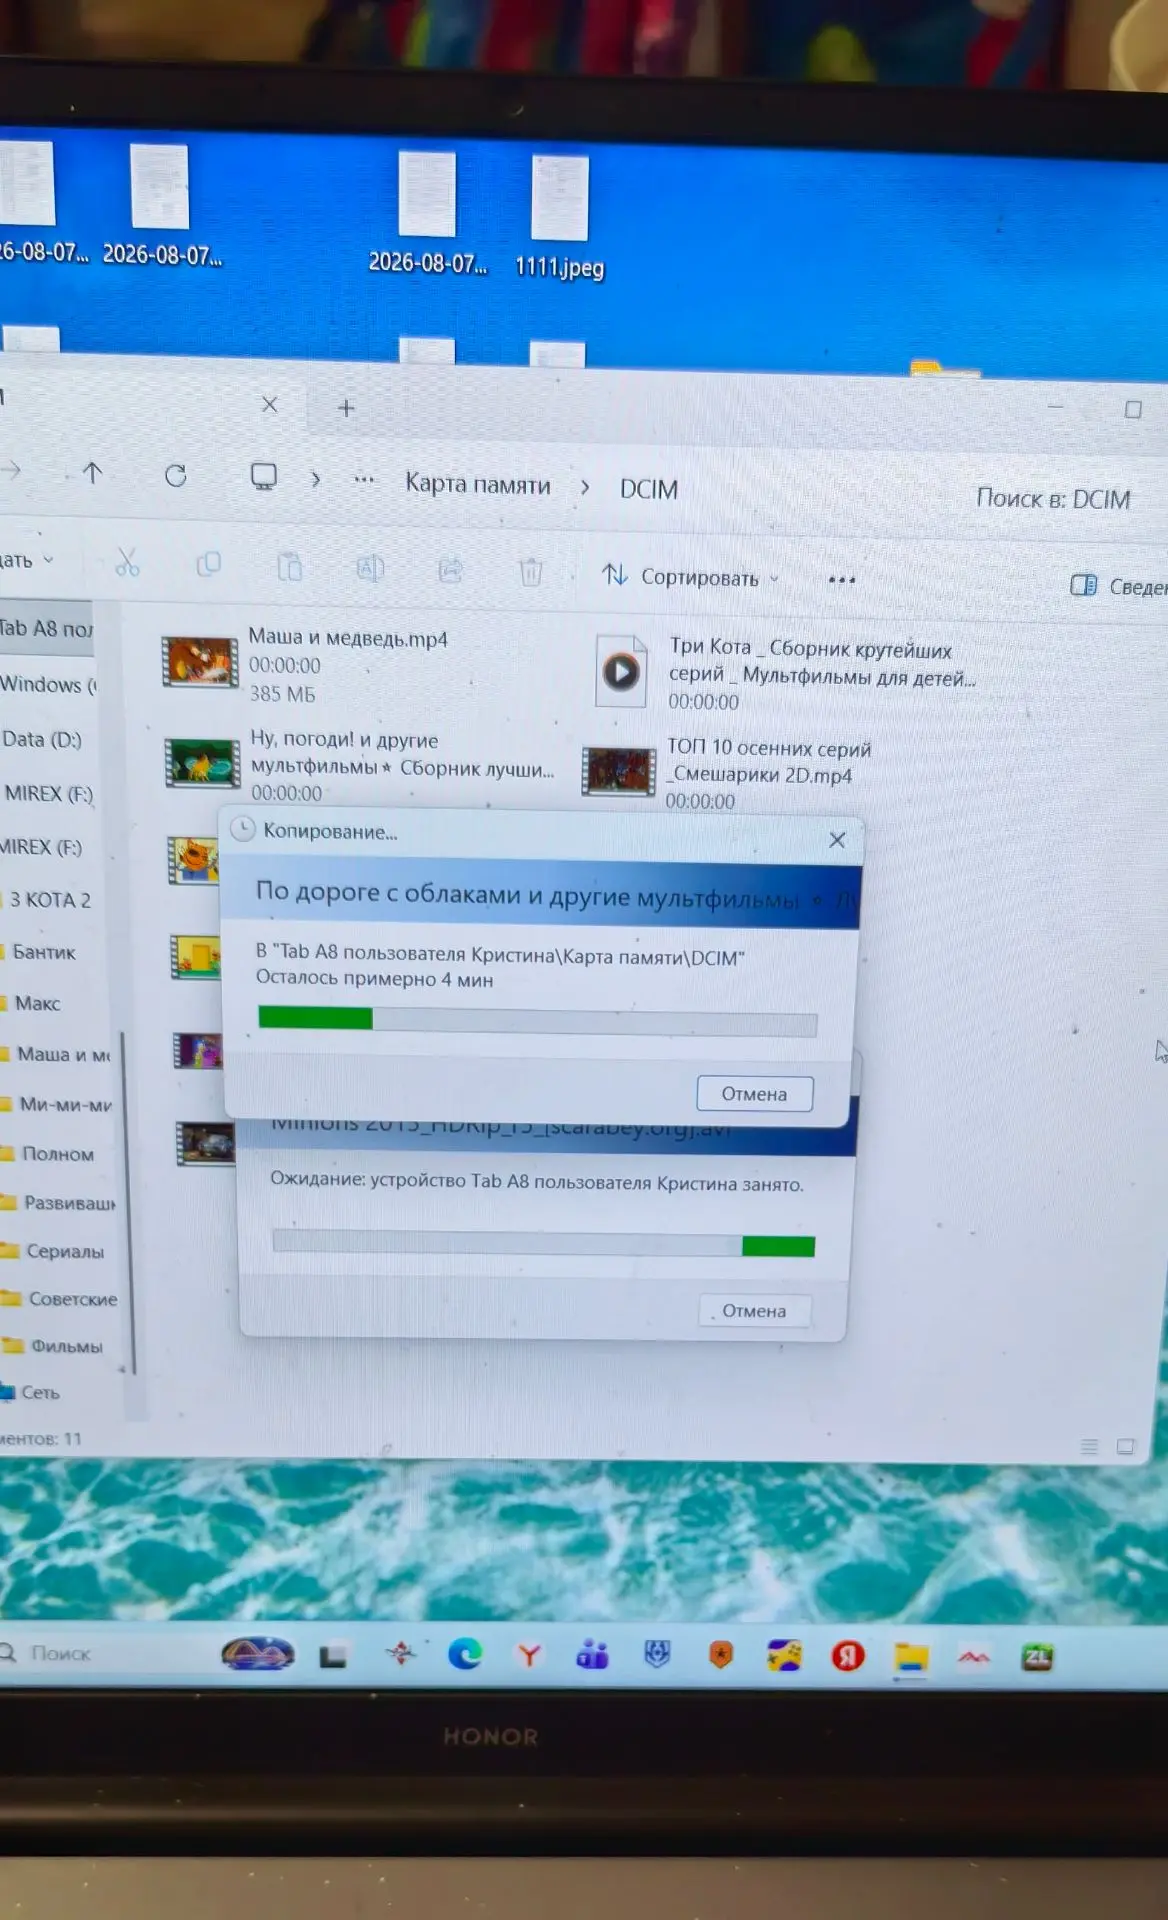Click the Up directory arrow in Explorer
This screenshot has height=1920, width=1168.
(92, 473)
